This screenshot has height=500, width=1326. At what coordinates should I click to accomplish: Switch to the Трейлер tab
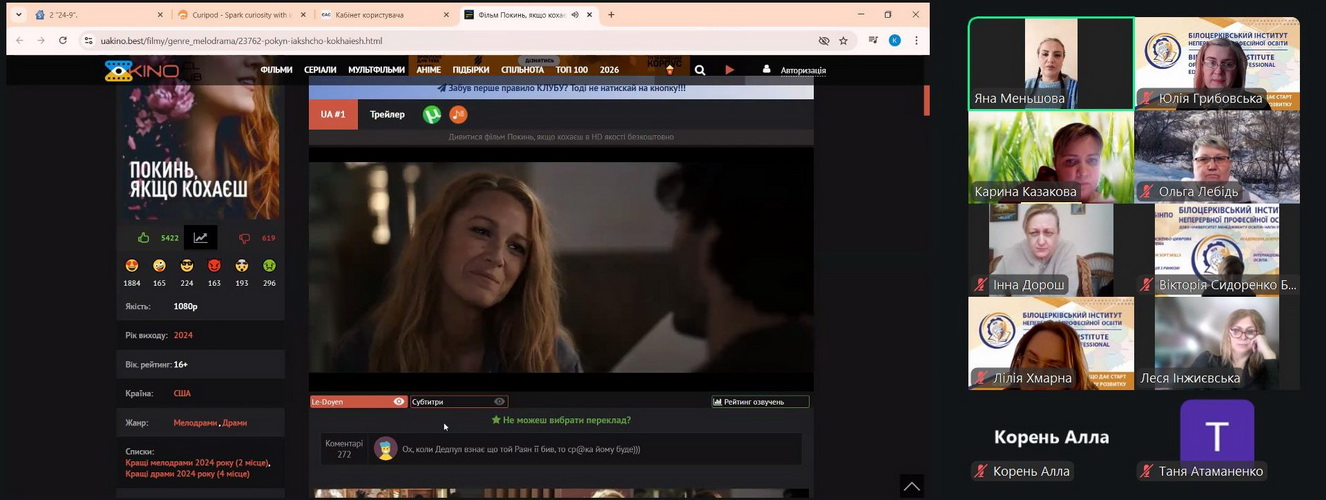[x=387, y=115]
